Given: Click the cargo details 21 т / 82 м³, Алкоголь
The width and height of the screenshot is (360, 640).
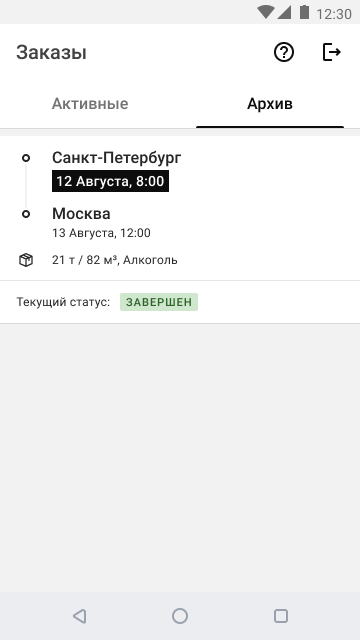Looking at the screenshot, I should click(x=115, y=260).
